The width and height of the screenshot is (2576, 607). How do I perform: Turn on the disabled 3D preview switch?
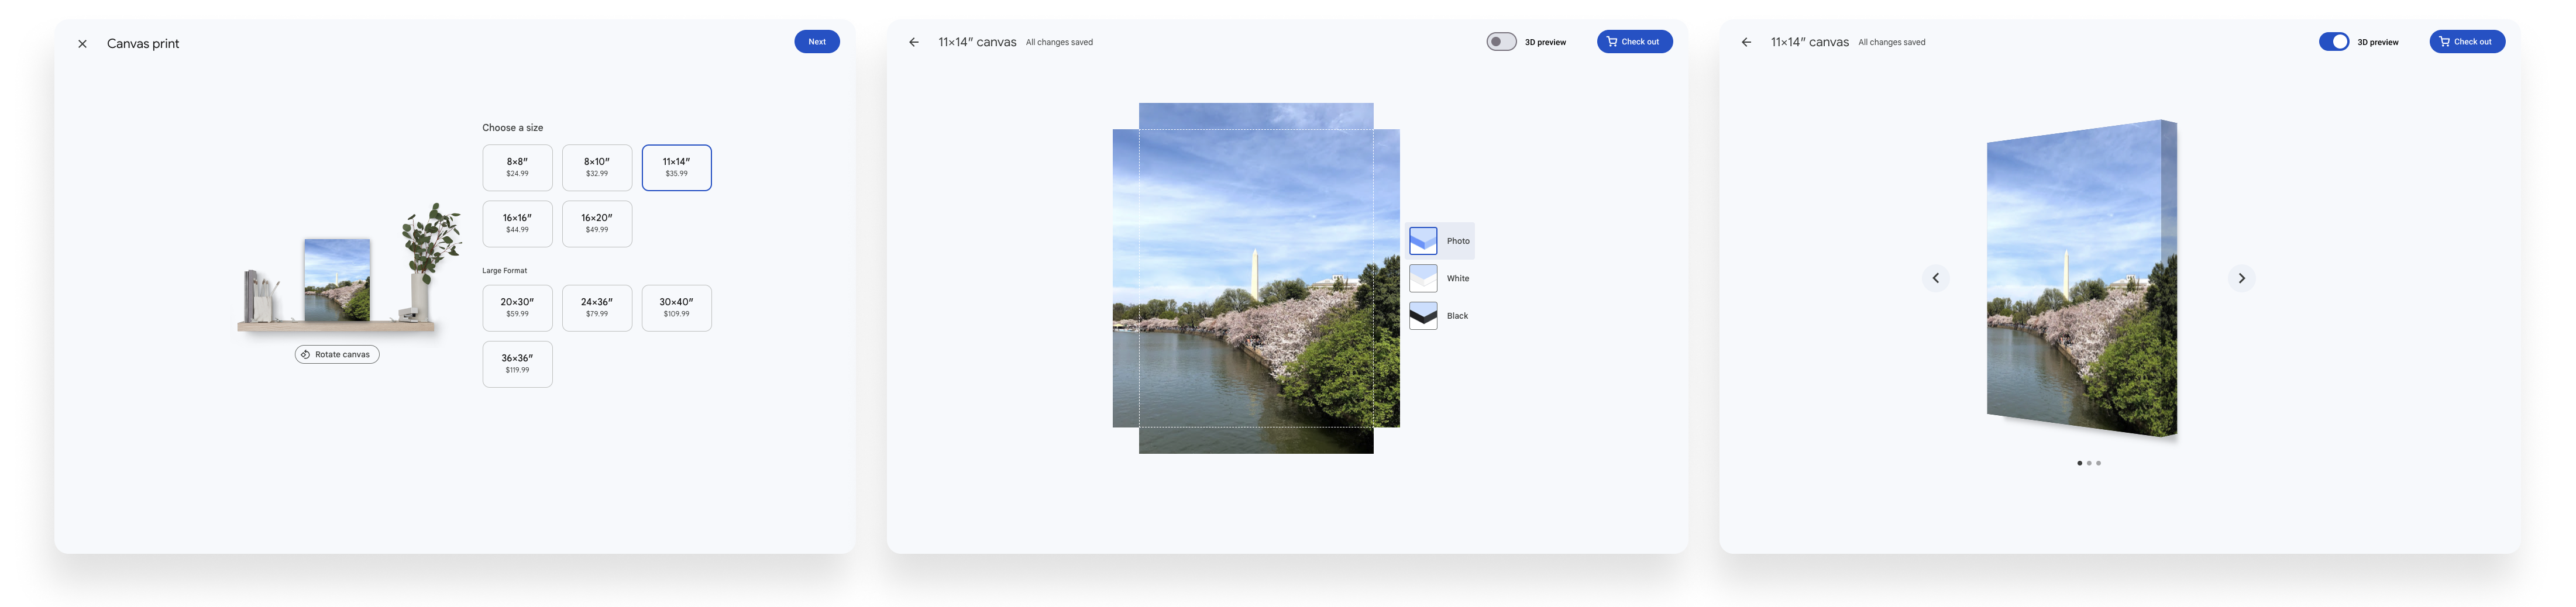coord(1500,42)
